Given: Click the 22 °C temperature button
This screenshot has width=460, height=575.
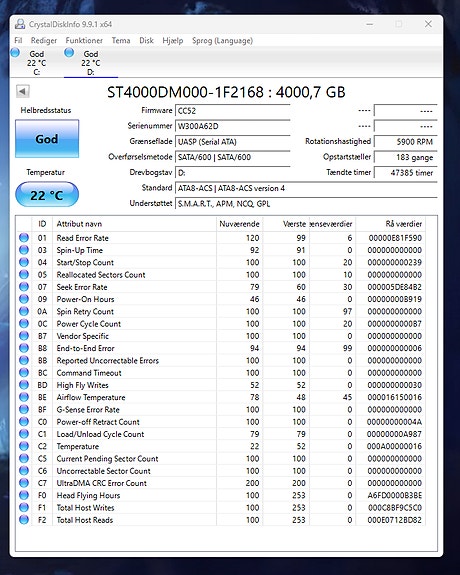Looking at the screenshot, I should [x=47, y=195].
